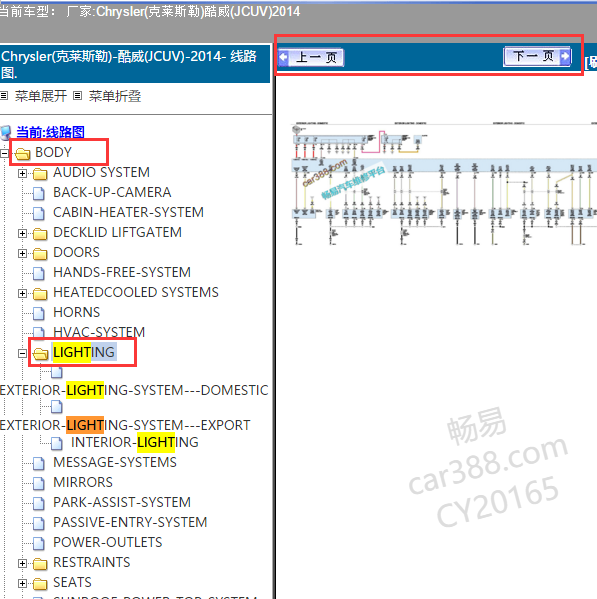Image resolution: width=597 pixels, height=599 pixels.
Task: Click the HEATEDCOOLED SYSTEMS folder icon
Action: [40, 294]
